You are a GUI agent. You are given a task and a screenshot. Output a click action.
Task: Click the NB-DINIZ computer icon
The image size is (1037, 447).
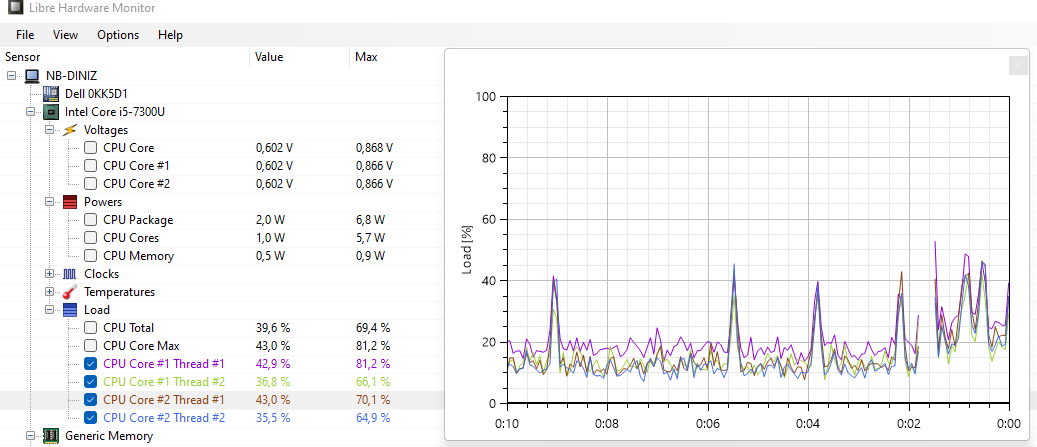click(x=32, y=76)
